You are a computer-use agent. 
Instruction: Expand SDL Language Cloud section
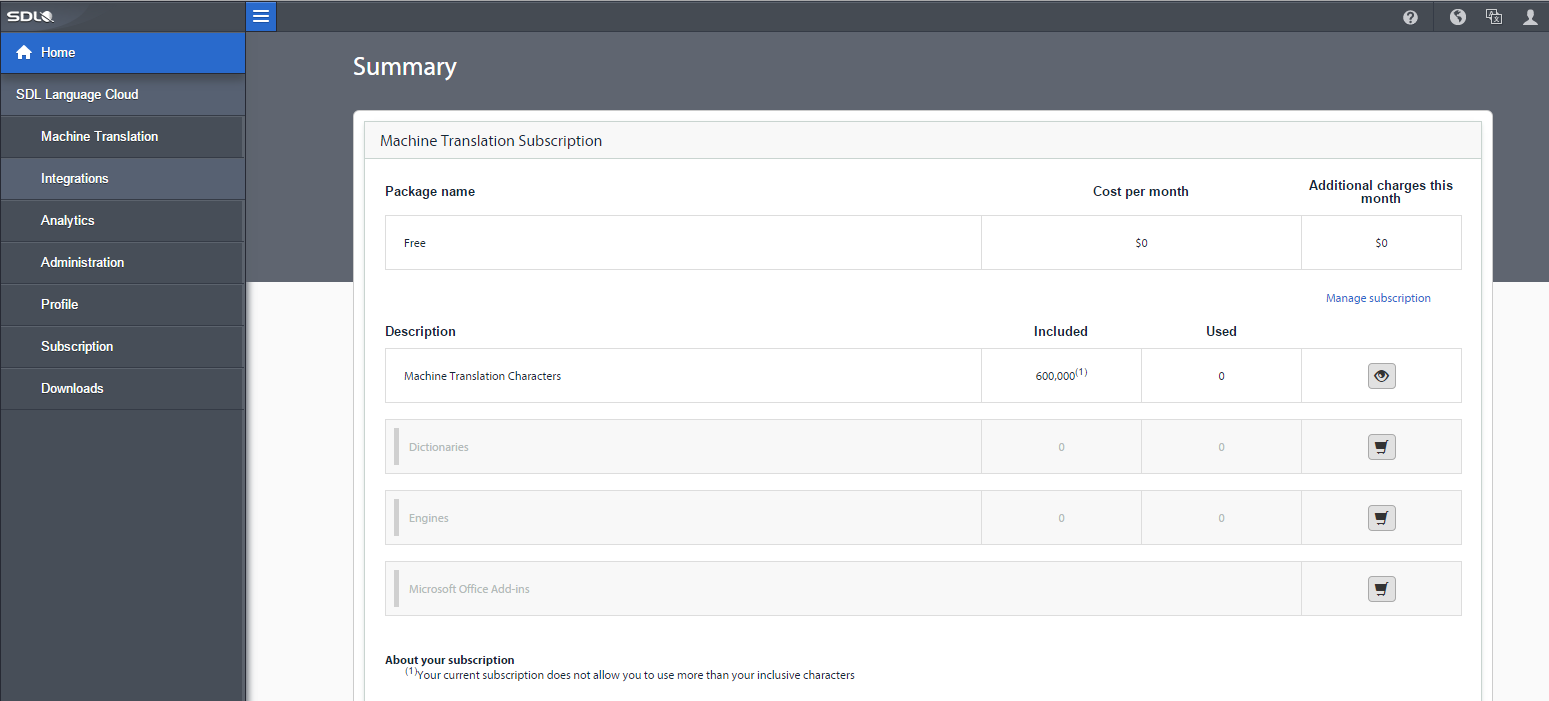click(x=77, y=95)
